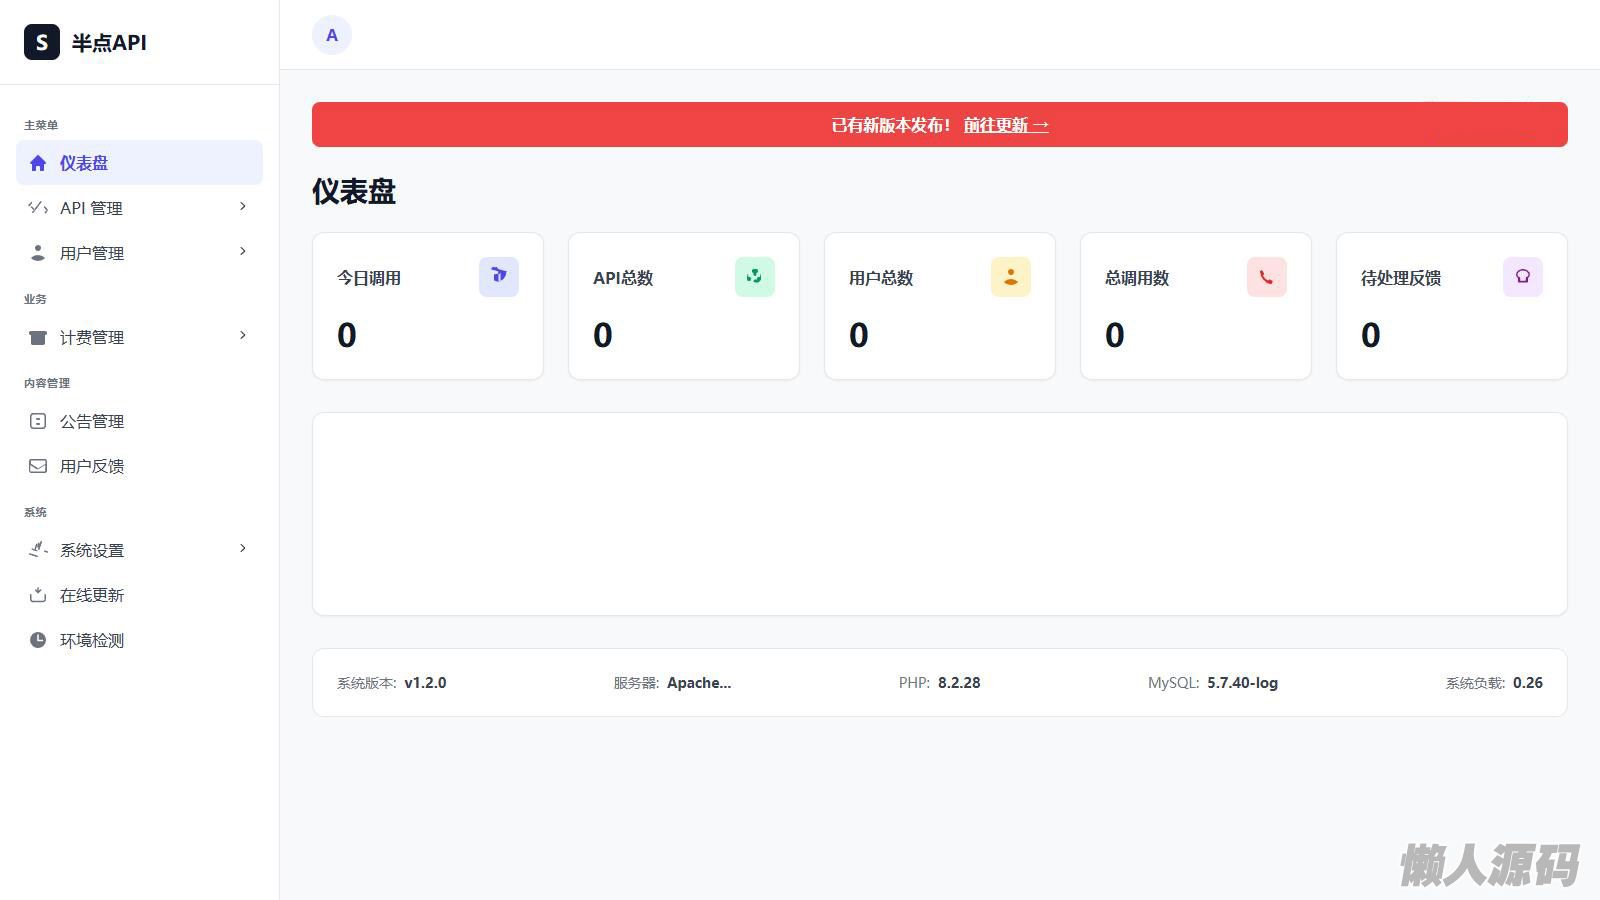
Task: Click the envelope icon beside 用户反馈
Action: click(x=38, y=466)
